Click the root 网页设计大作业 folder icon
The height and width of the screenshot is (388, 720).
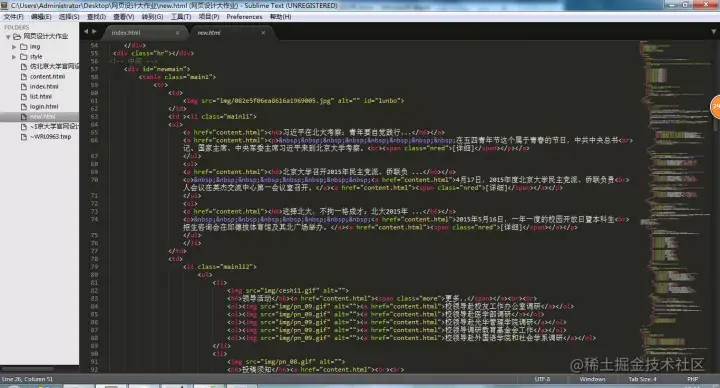coord(17,37)
